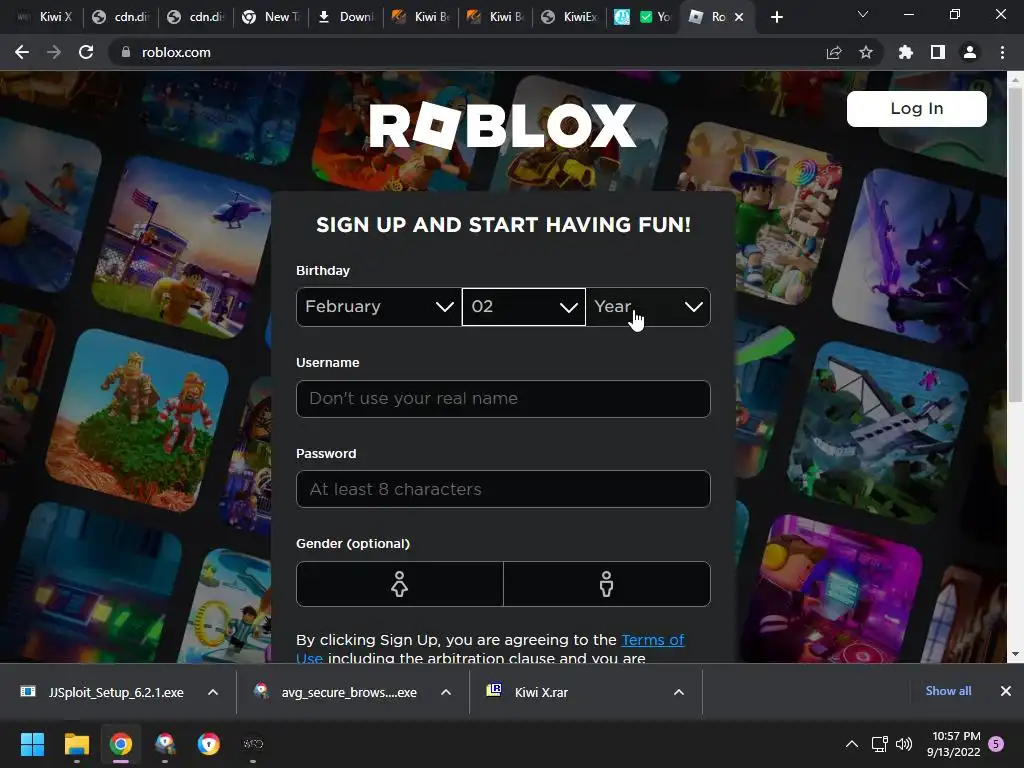Open File Explorer from the taskbar
Image resolution: width=1024 pixels, height=768 pixels.
76,744
